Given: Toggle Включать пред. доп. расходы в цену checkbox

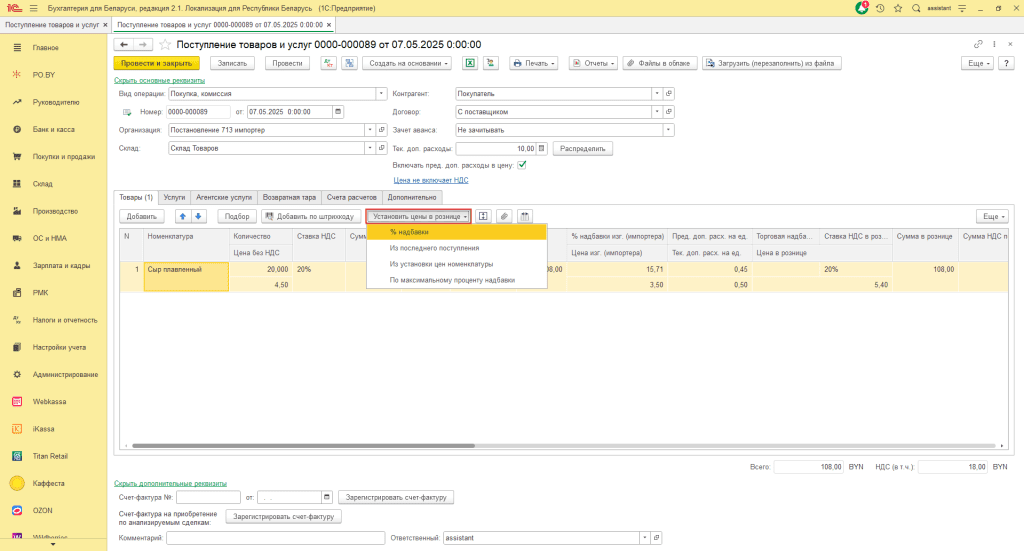Looking at the screenshot, I should click(522, 165).
